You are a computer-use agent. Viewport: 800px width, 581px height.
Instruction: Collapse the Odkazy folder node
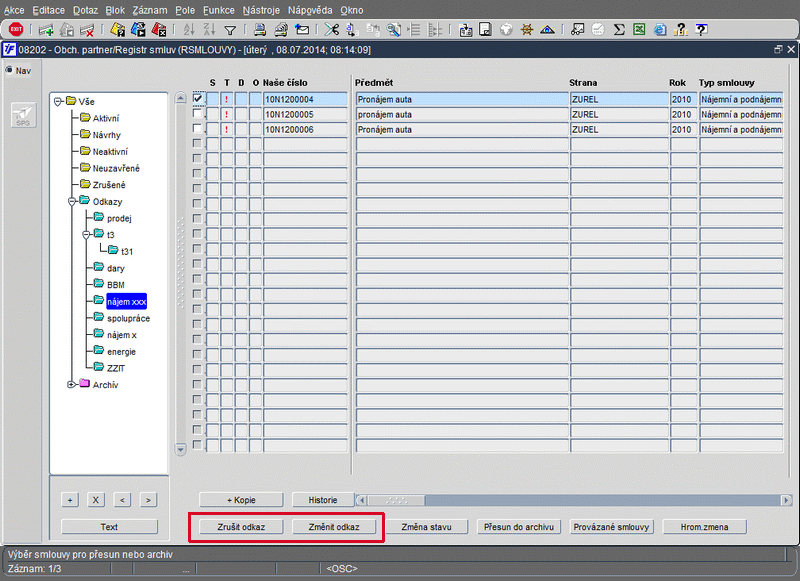click(x=72, y=201)
